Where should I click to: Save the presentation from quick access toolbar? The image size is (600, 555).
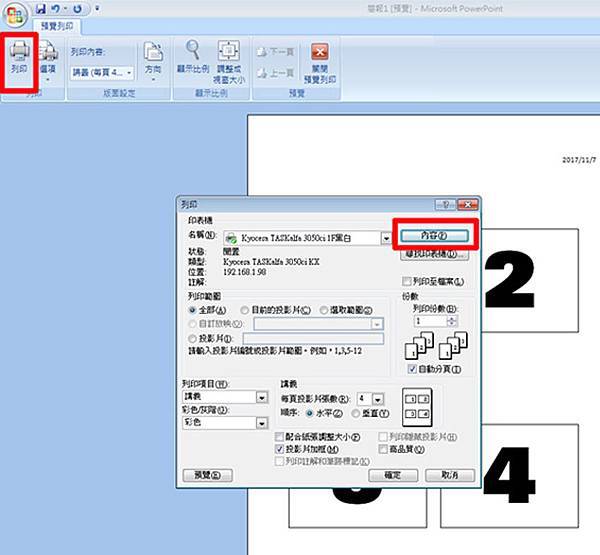[x=41, y=9]
